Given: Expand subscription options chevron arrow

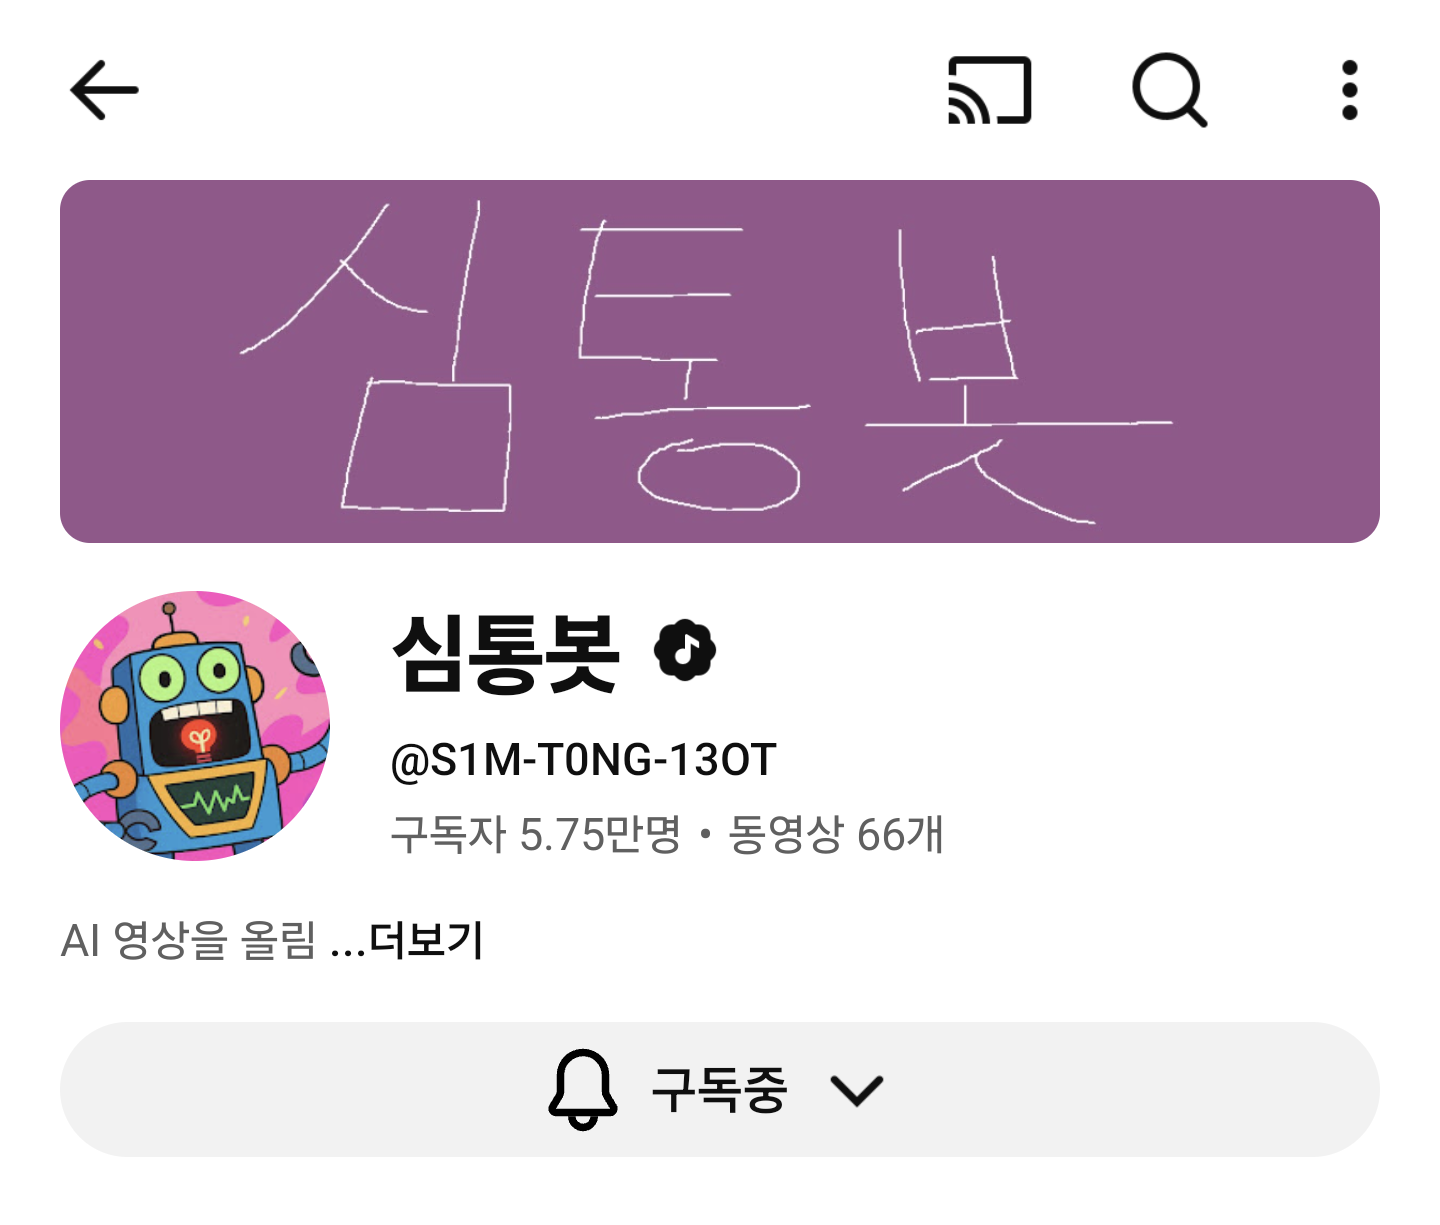Looking at the screenshot, I should click(x=857, y=1090).
